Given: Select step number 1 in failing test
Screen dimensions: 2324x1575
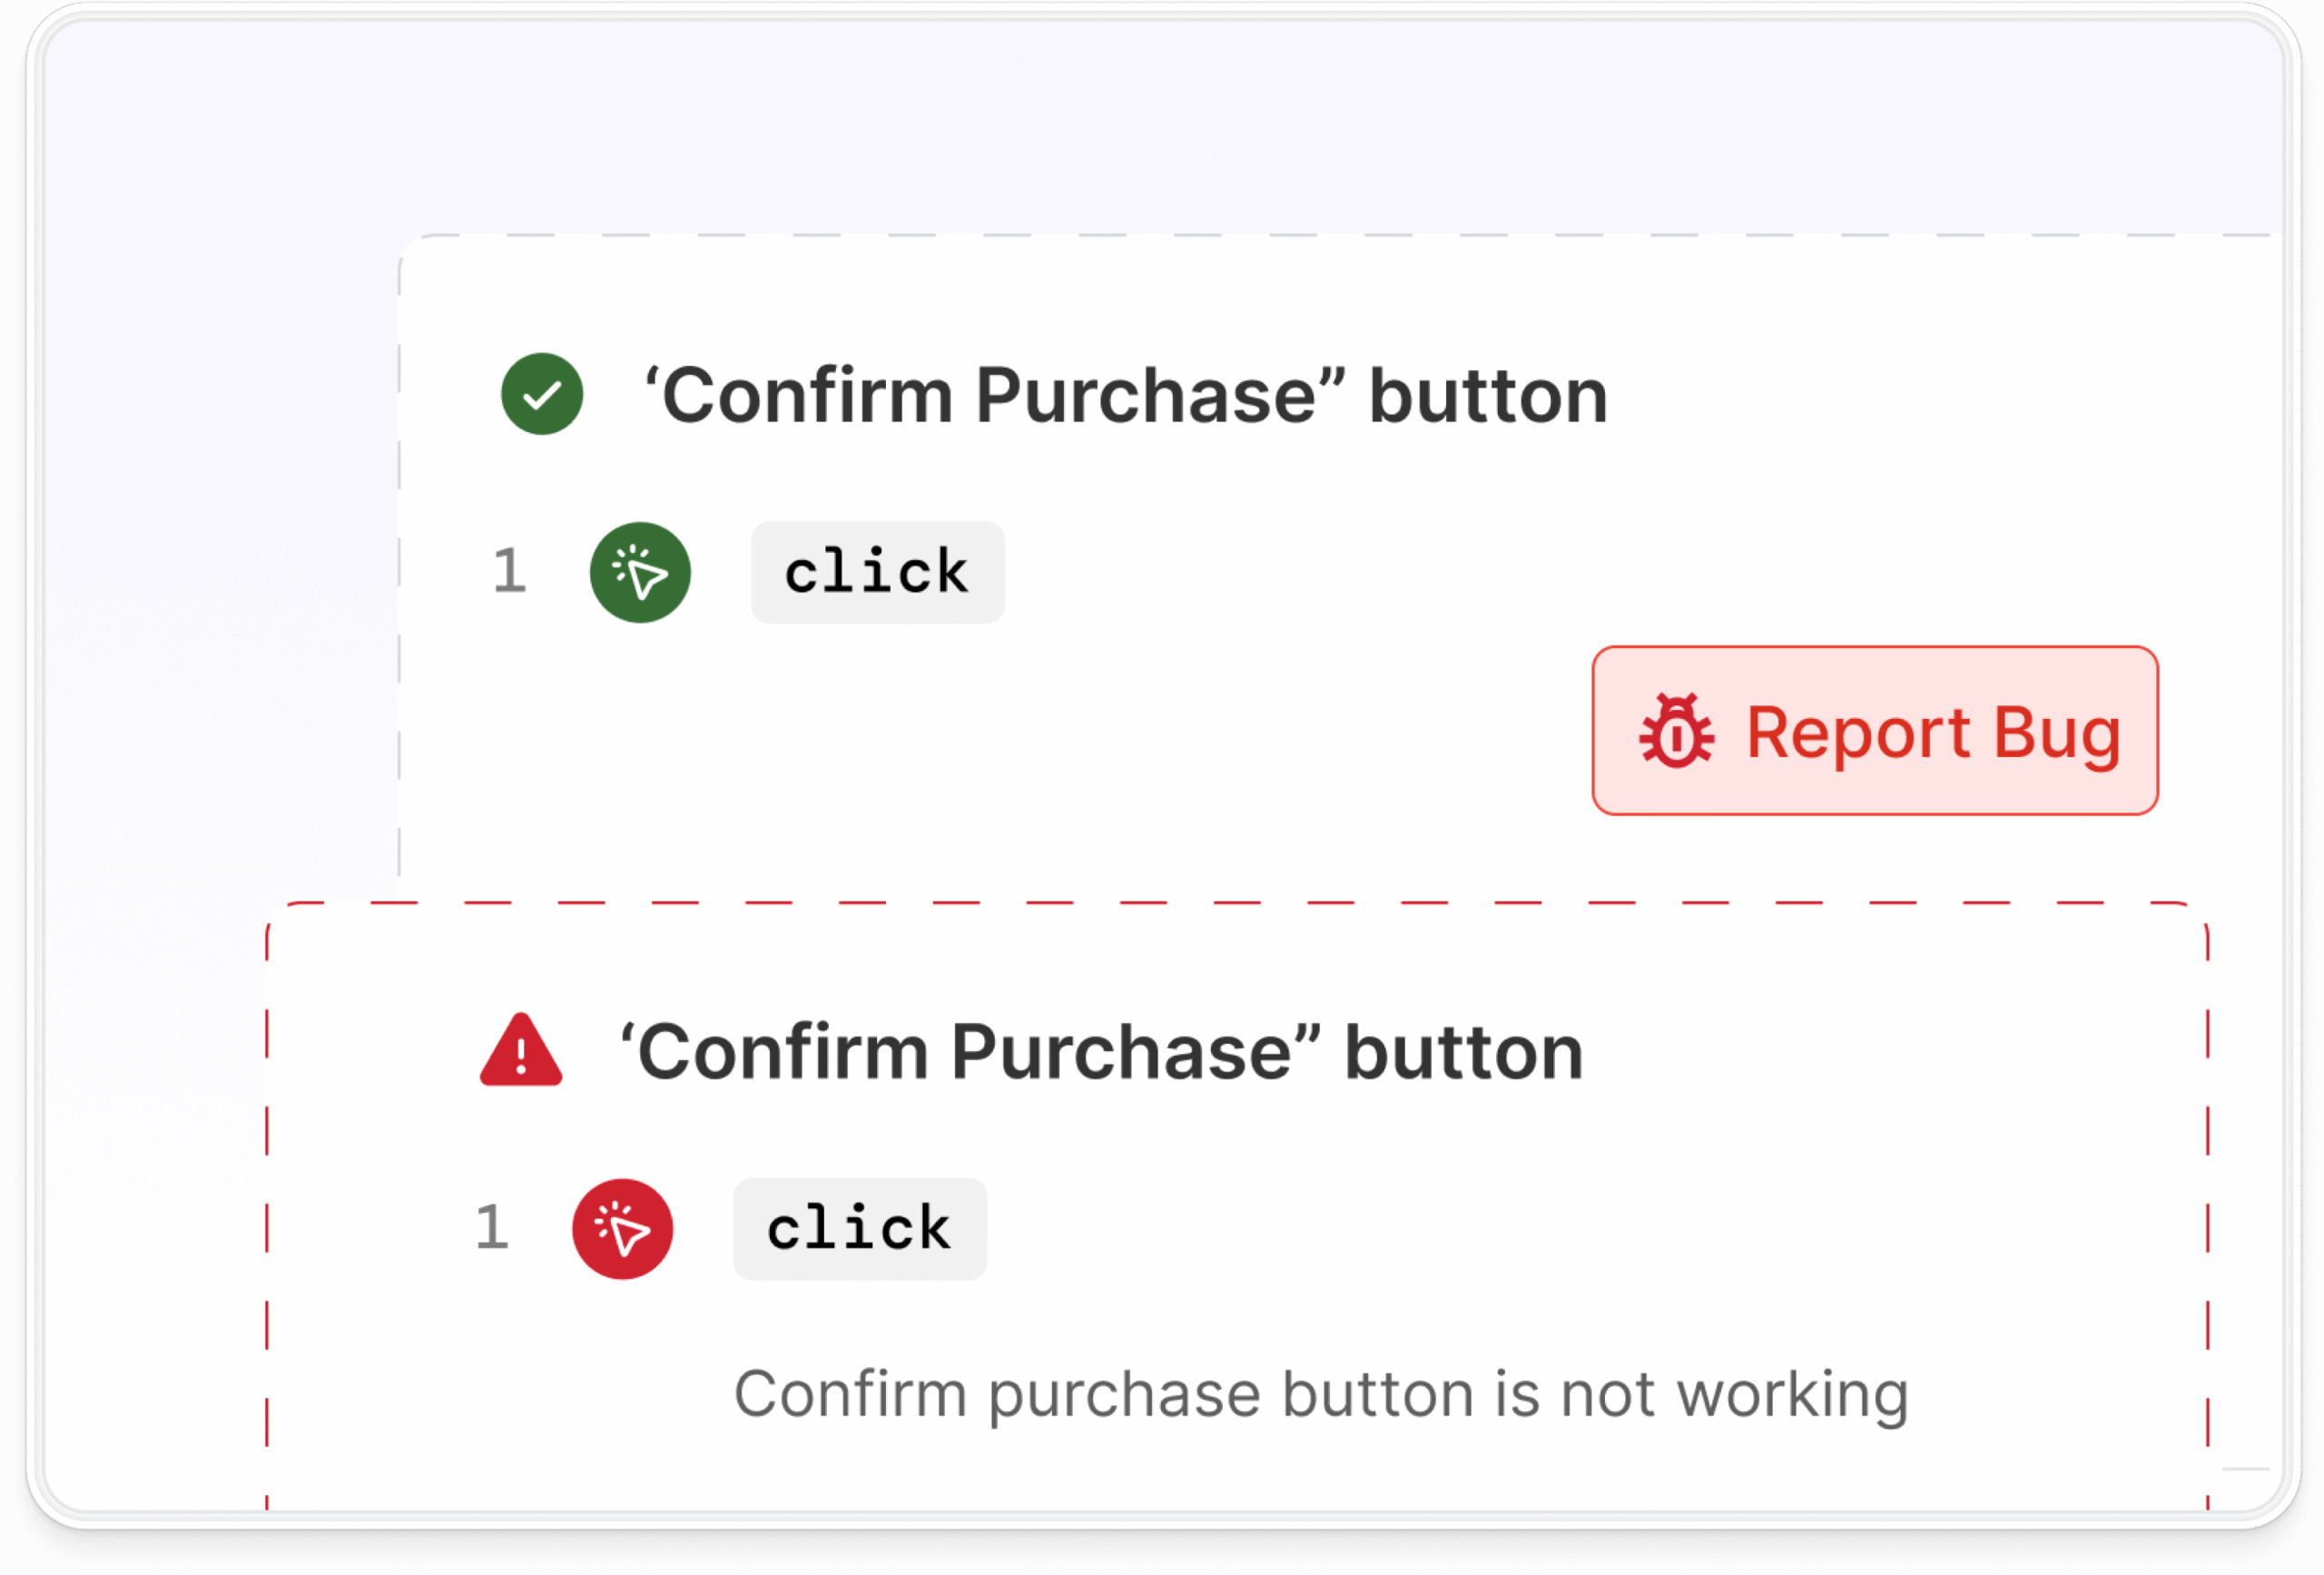Looking at the screenshot, I should click(x=491, y=1227).
